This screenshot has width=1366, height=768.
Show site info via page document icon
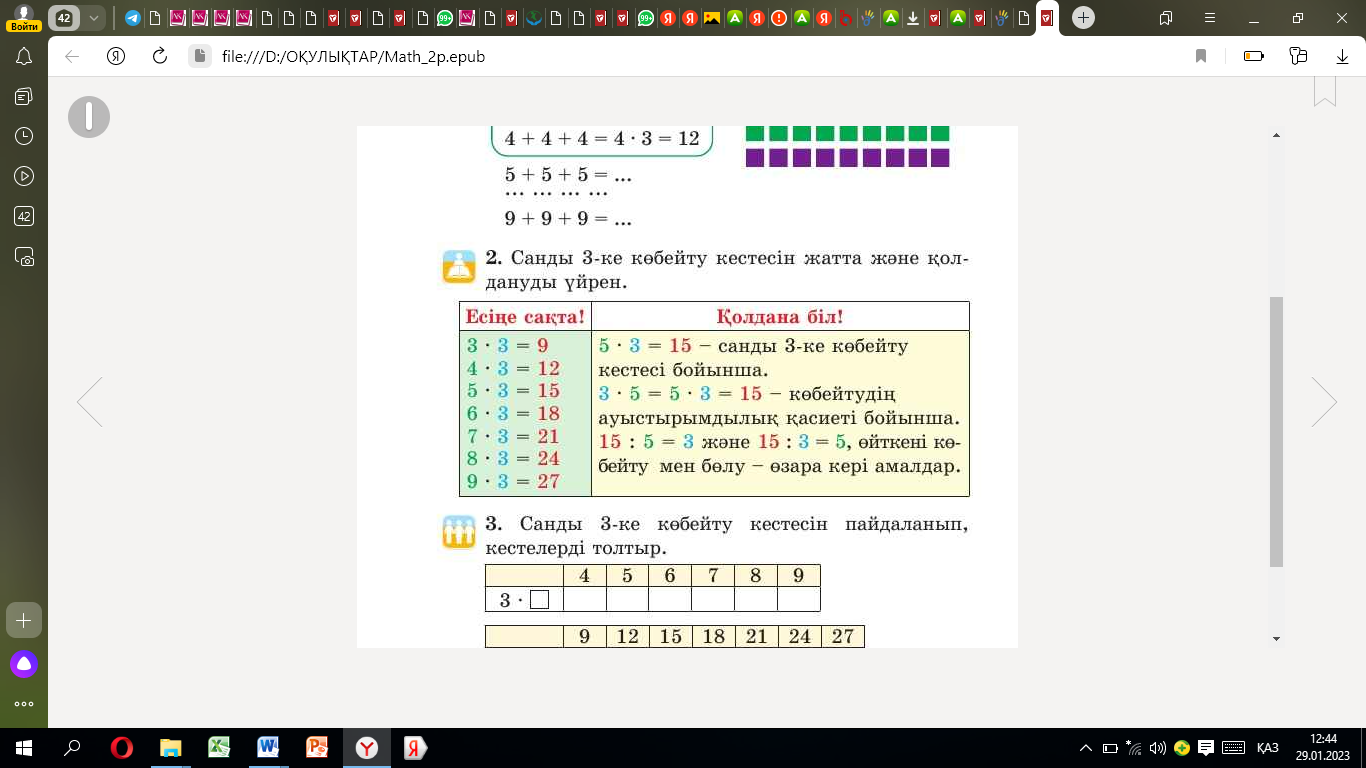tap(201, 57)
